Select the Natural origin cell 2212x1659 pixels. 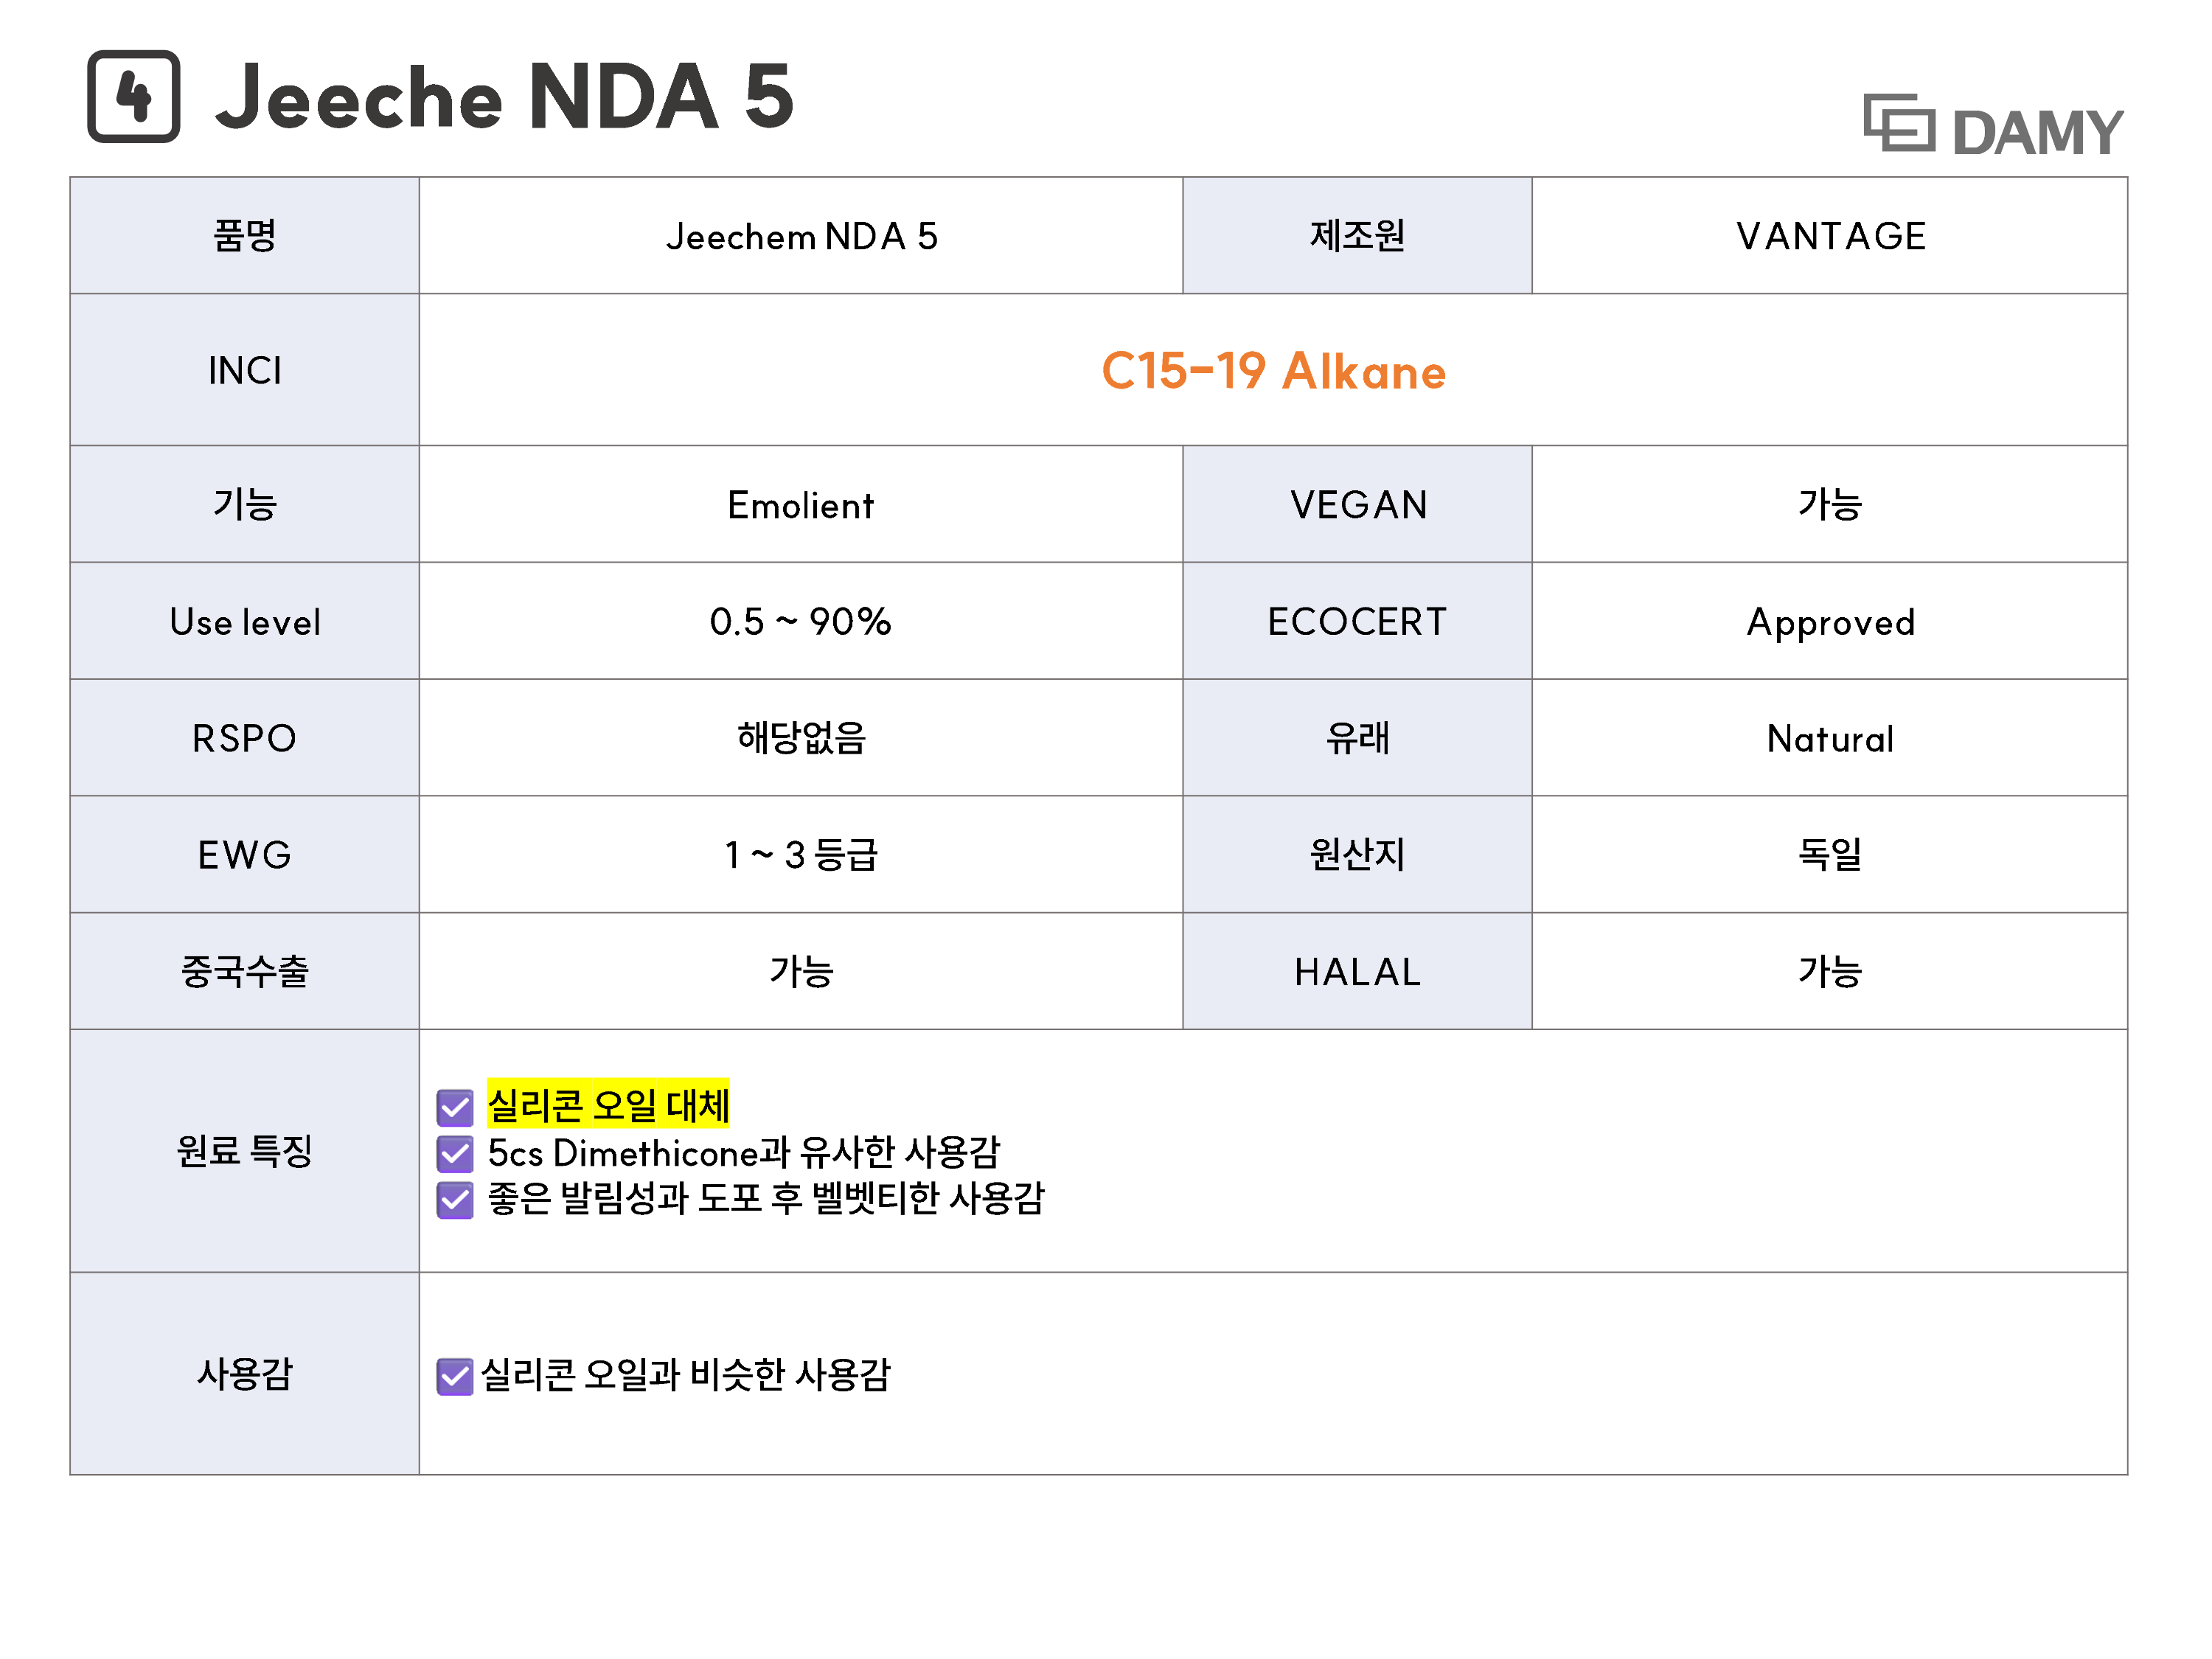click(x=1829, y=739)
